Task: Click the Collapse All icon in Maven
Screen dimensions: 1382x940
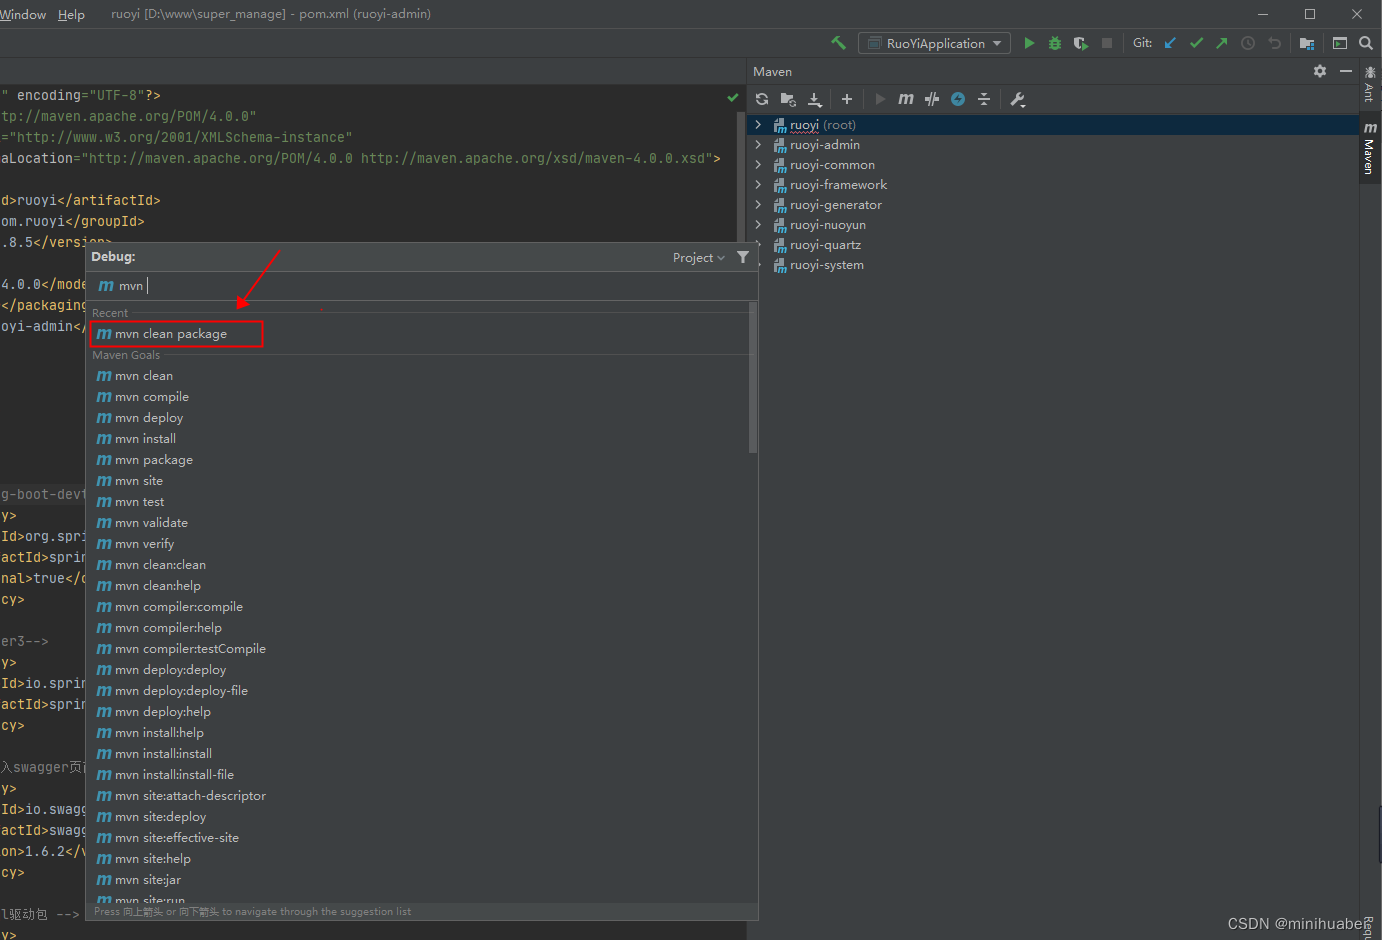Action: click(984, 99)
